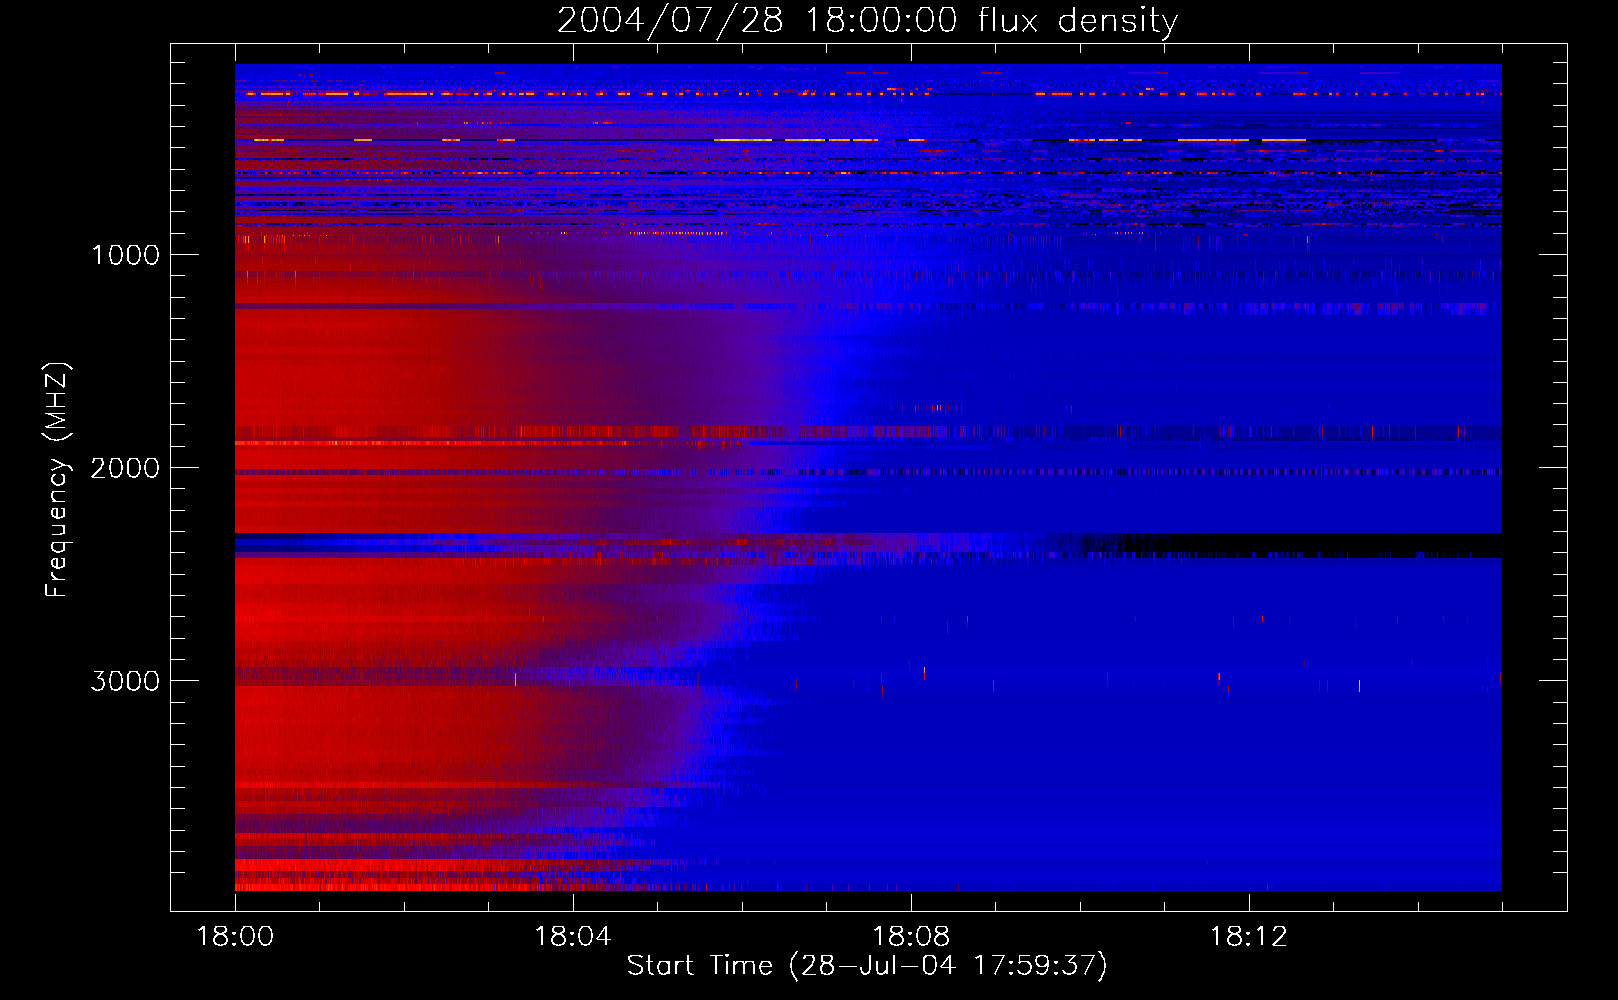The height and width of the screenshot is (1000, 1618).
Task: Click the 2000 frequency tick label
Action: [x=125, y=468]
